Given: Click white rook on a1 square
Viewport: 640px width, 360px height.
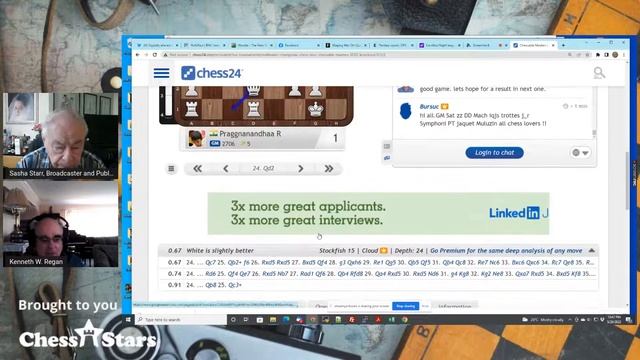Looking at the screenshot, I should [x=191, y=109].
